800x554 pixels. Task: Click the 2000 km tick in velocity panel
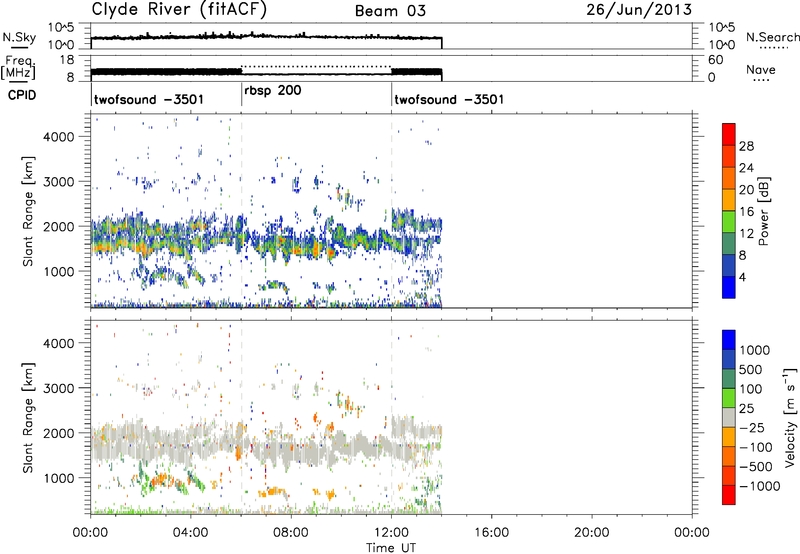click(58, 433)
